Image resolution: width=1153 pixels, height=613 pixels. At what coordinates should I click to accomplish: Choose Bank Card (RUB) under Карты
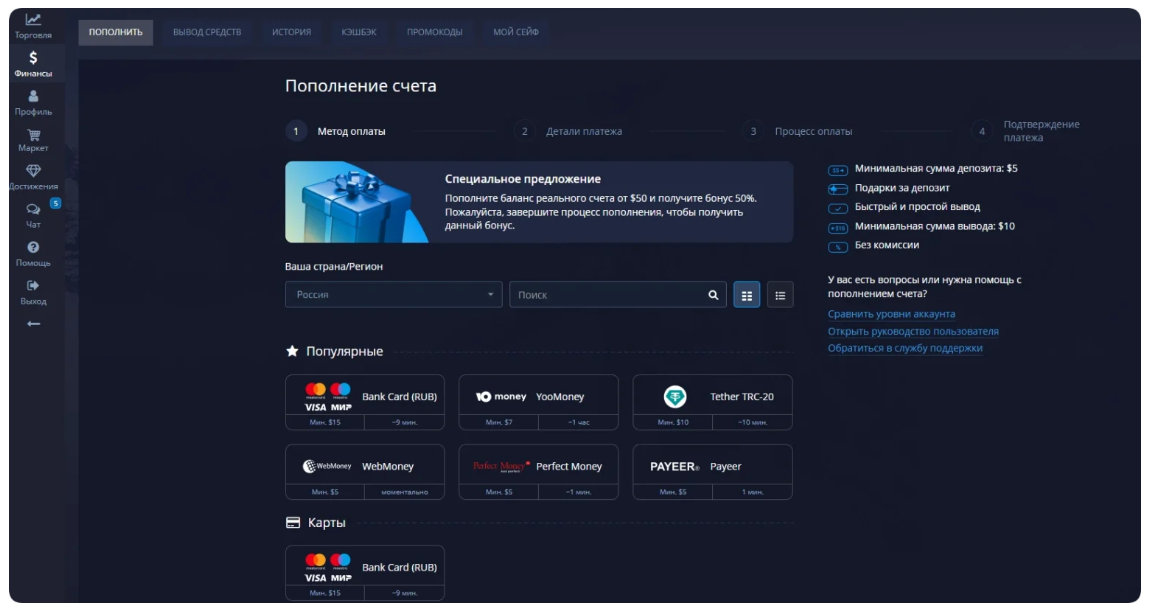click(x=365, y=573)
